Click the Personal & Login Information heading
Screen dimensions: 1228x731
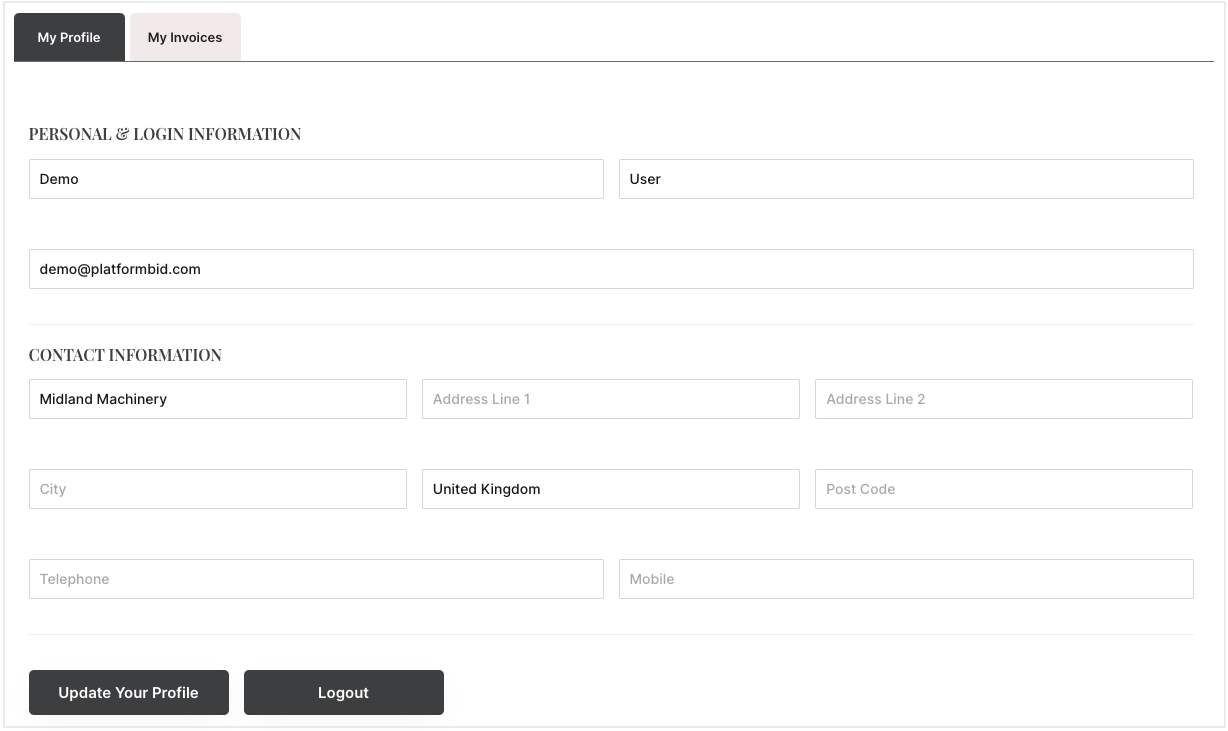coord(165,134)
